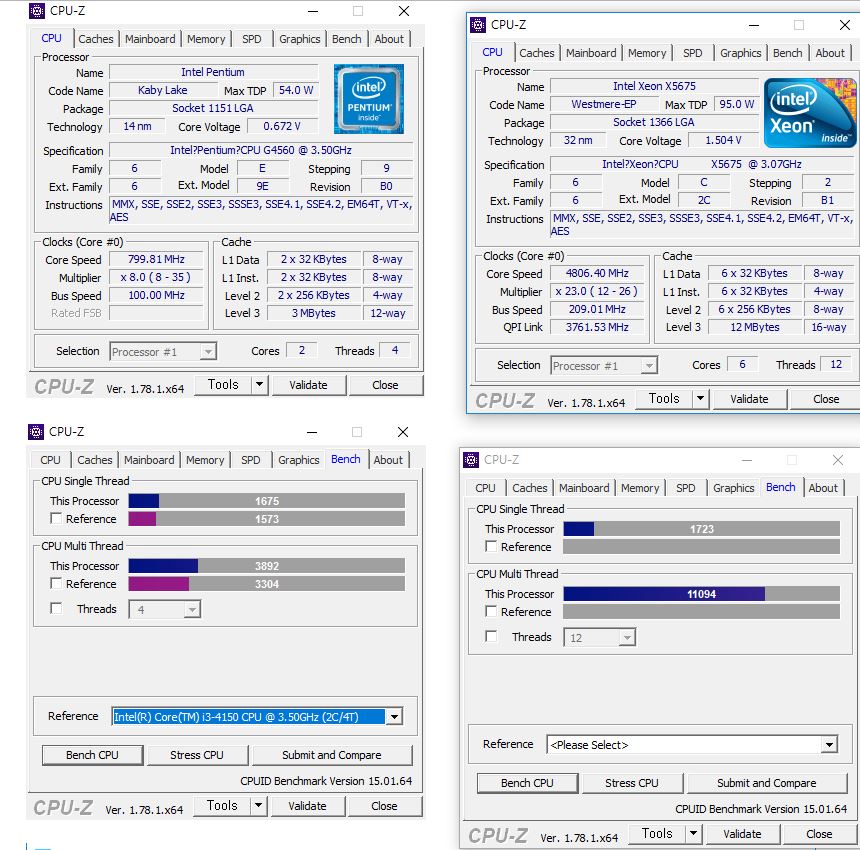Open the Please Select reference dropdown
Image resolution: width=860 pixels, height=850 pixels.
point(829,744)
